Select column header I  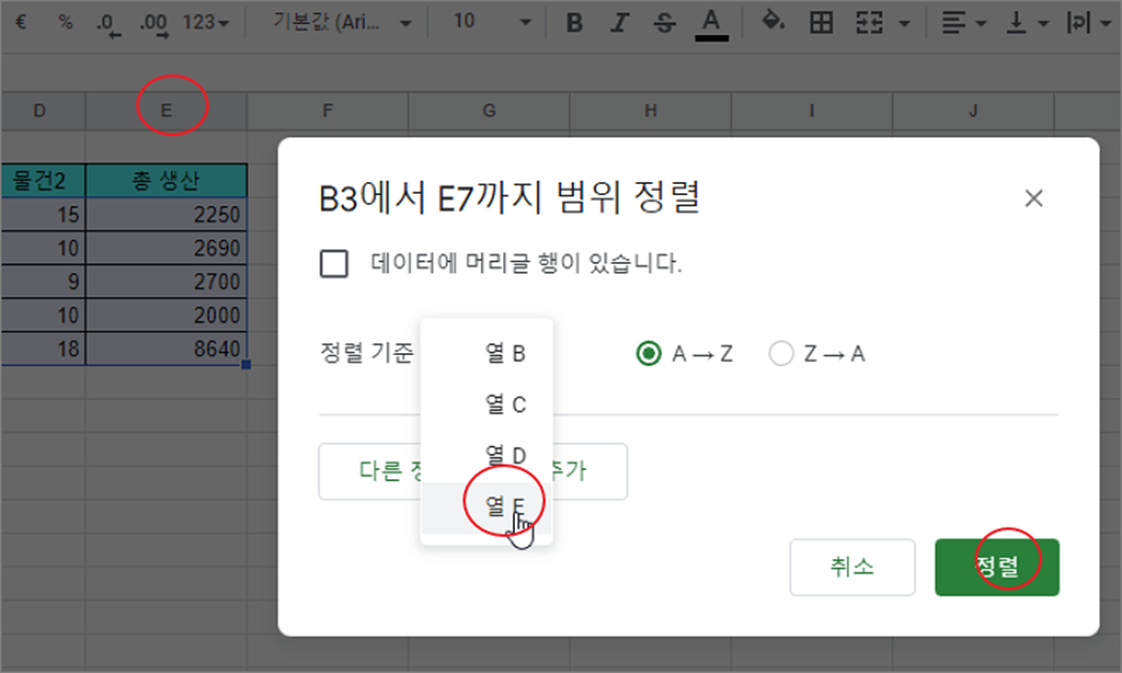pyautogui.click(x=811, y=111)
